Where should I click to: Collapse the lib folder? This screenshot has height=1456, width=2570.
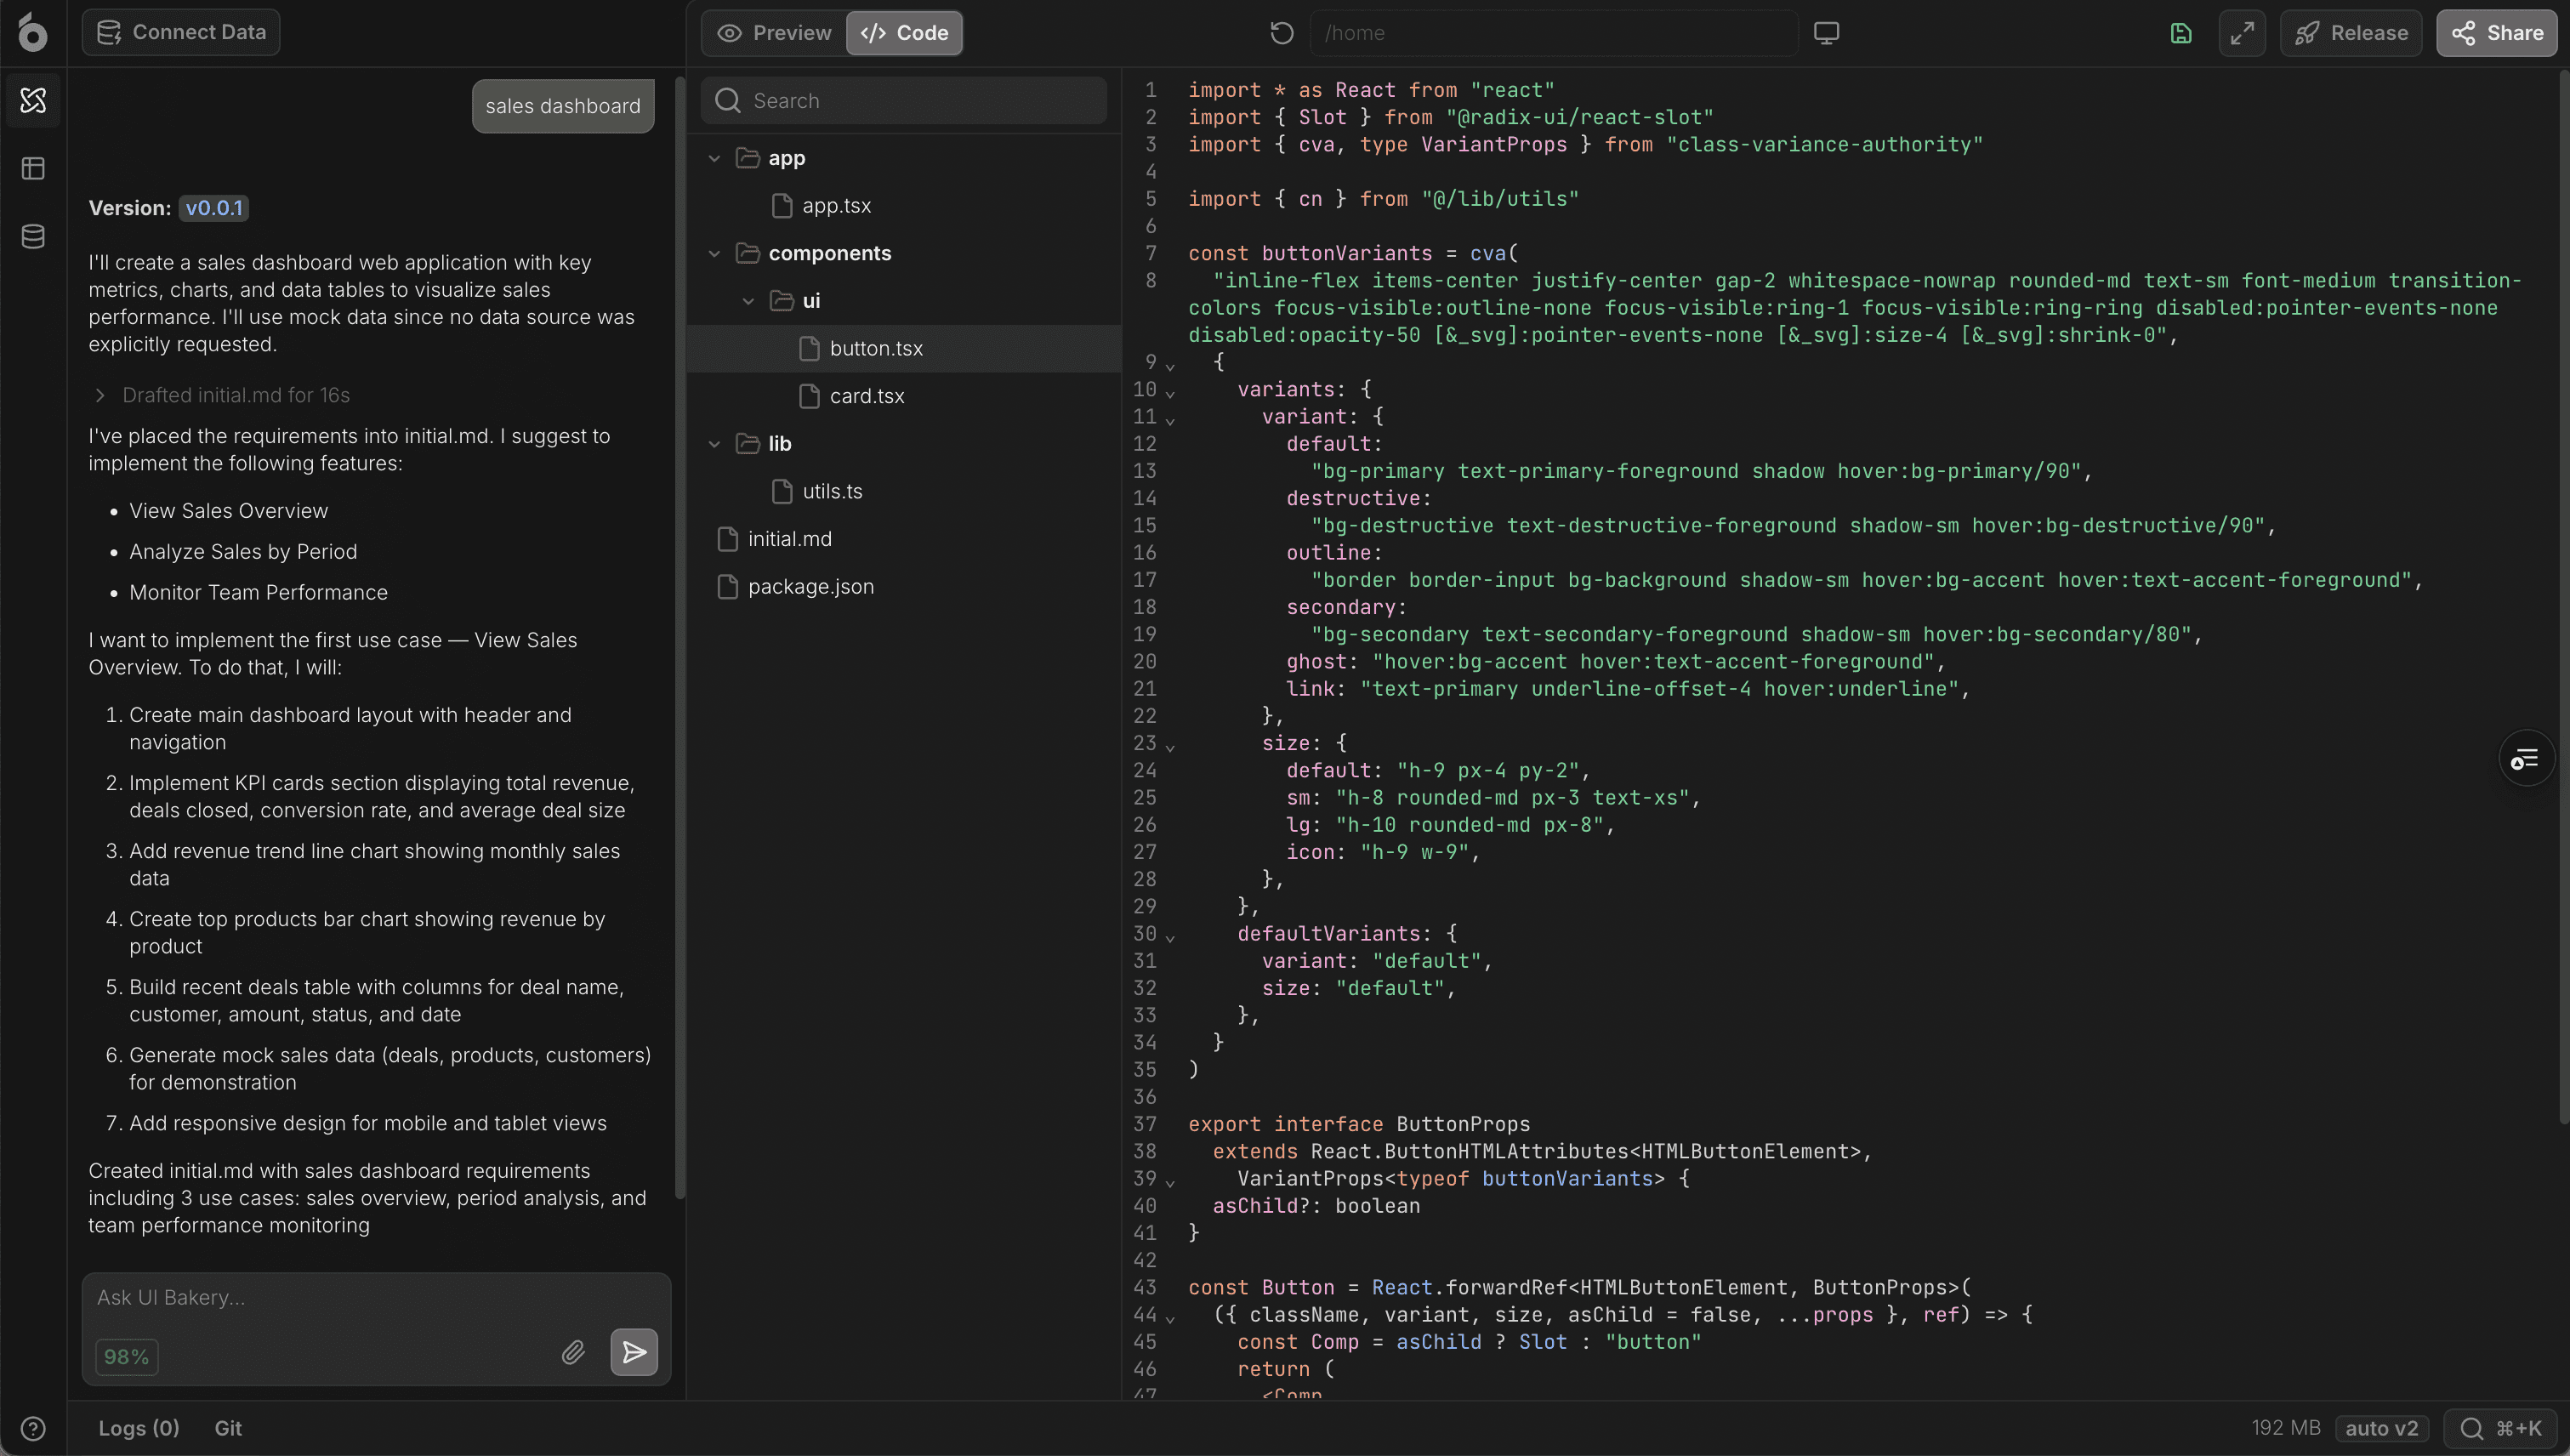click(x=714, y=443)
